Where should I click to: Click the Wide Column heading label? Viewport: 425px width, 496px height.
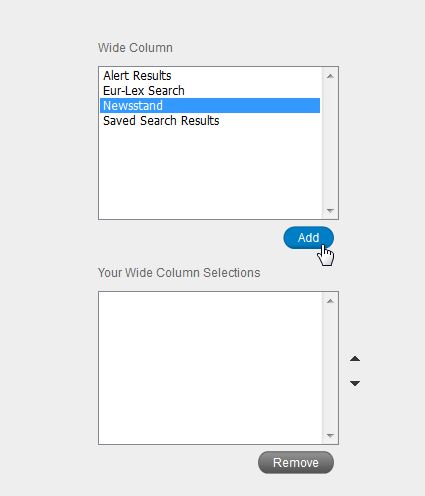[x=135, y=48]
